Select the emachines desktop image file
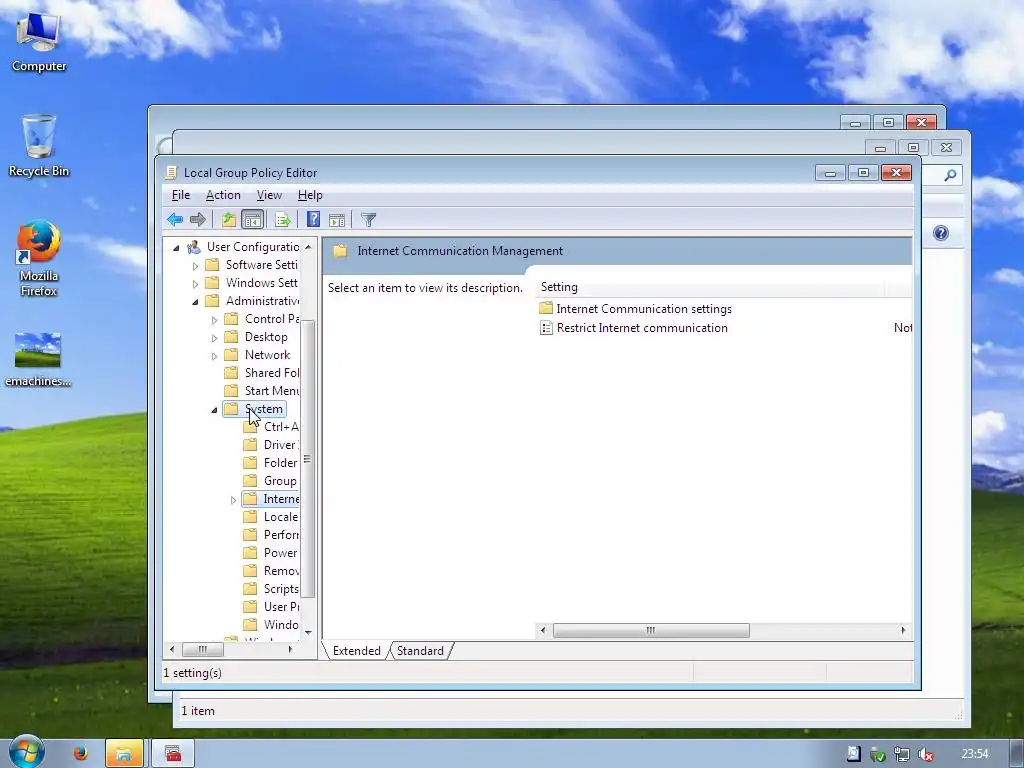This screenshot has width=1024, height=768. click(38, 359)
